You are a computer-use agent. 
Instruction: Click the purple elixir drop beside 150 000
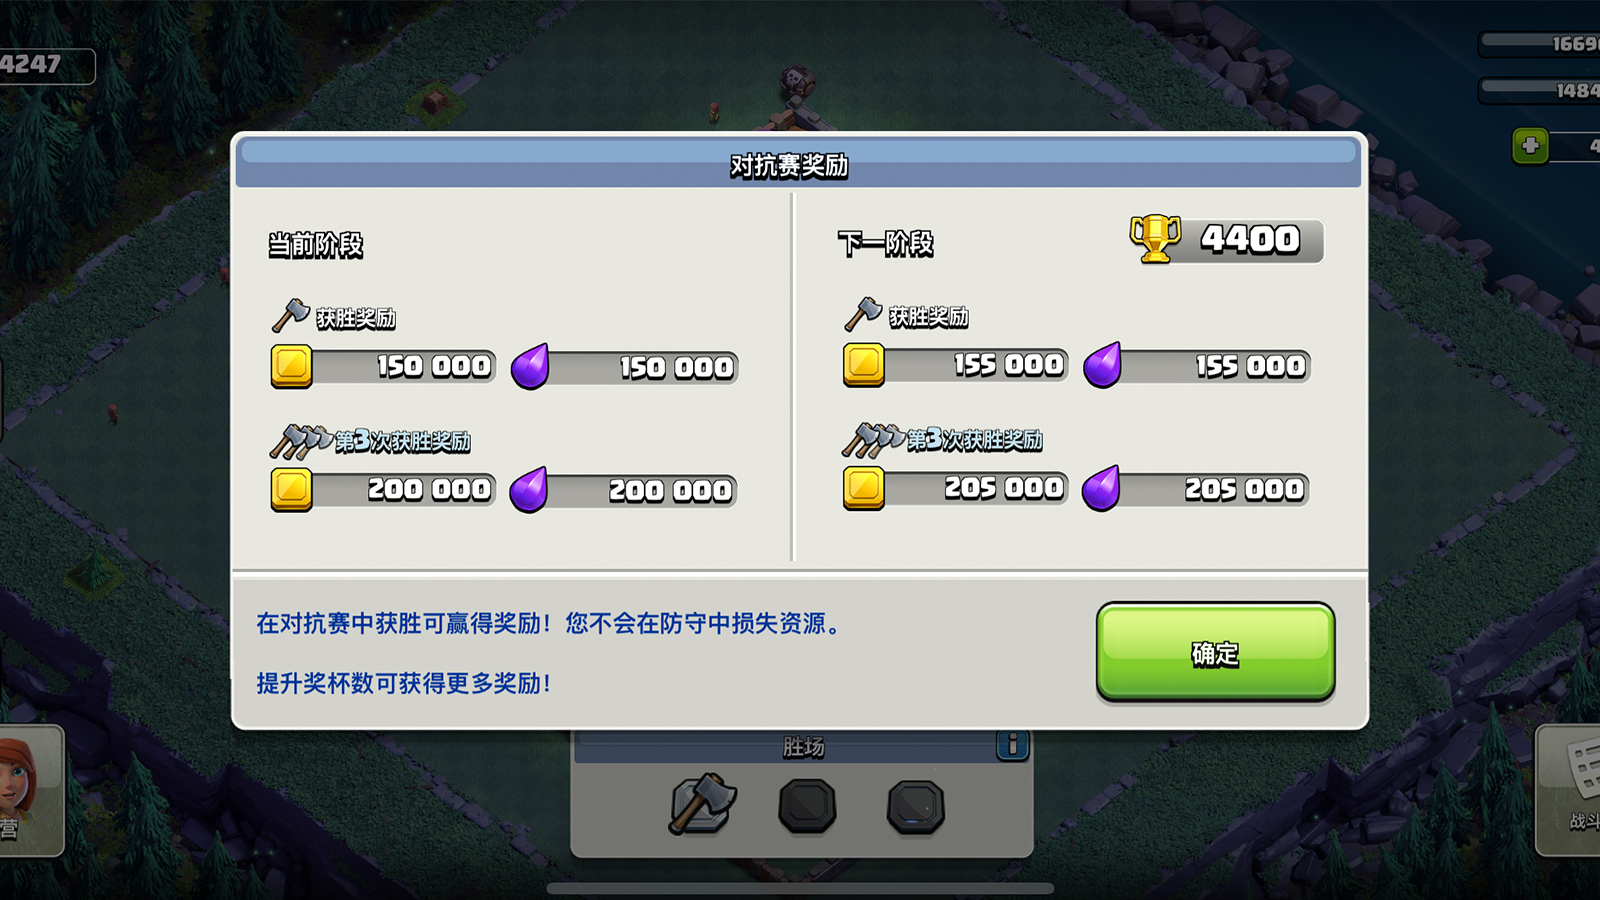[531, 366]
